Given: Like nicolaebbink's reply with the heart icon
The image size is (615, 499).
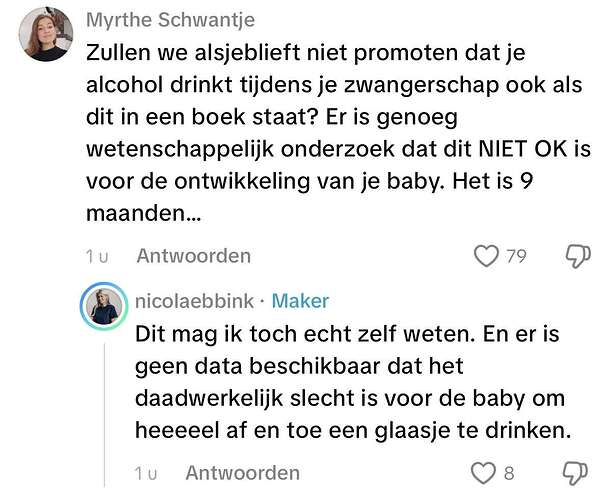Looking at the screenshot, I should click(x=483, y=473).
